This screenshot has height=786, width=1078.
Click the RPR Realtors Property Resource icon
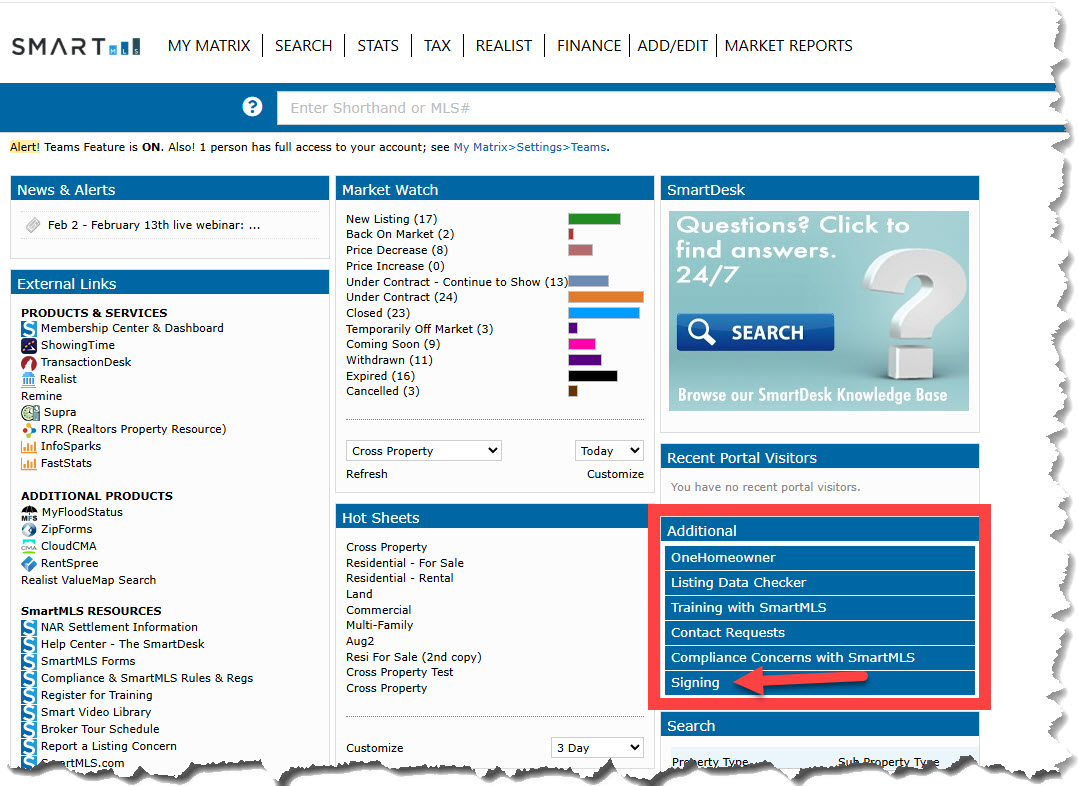(29, 429)
